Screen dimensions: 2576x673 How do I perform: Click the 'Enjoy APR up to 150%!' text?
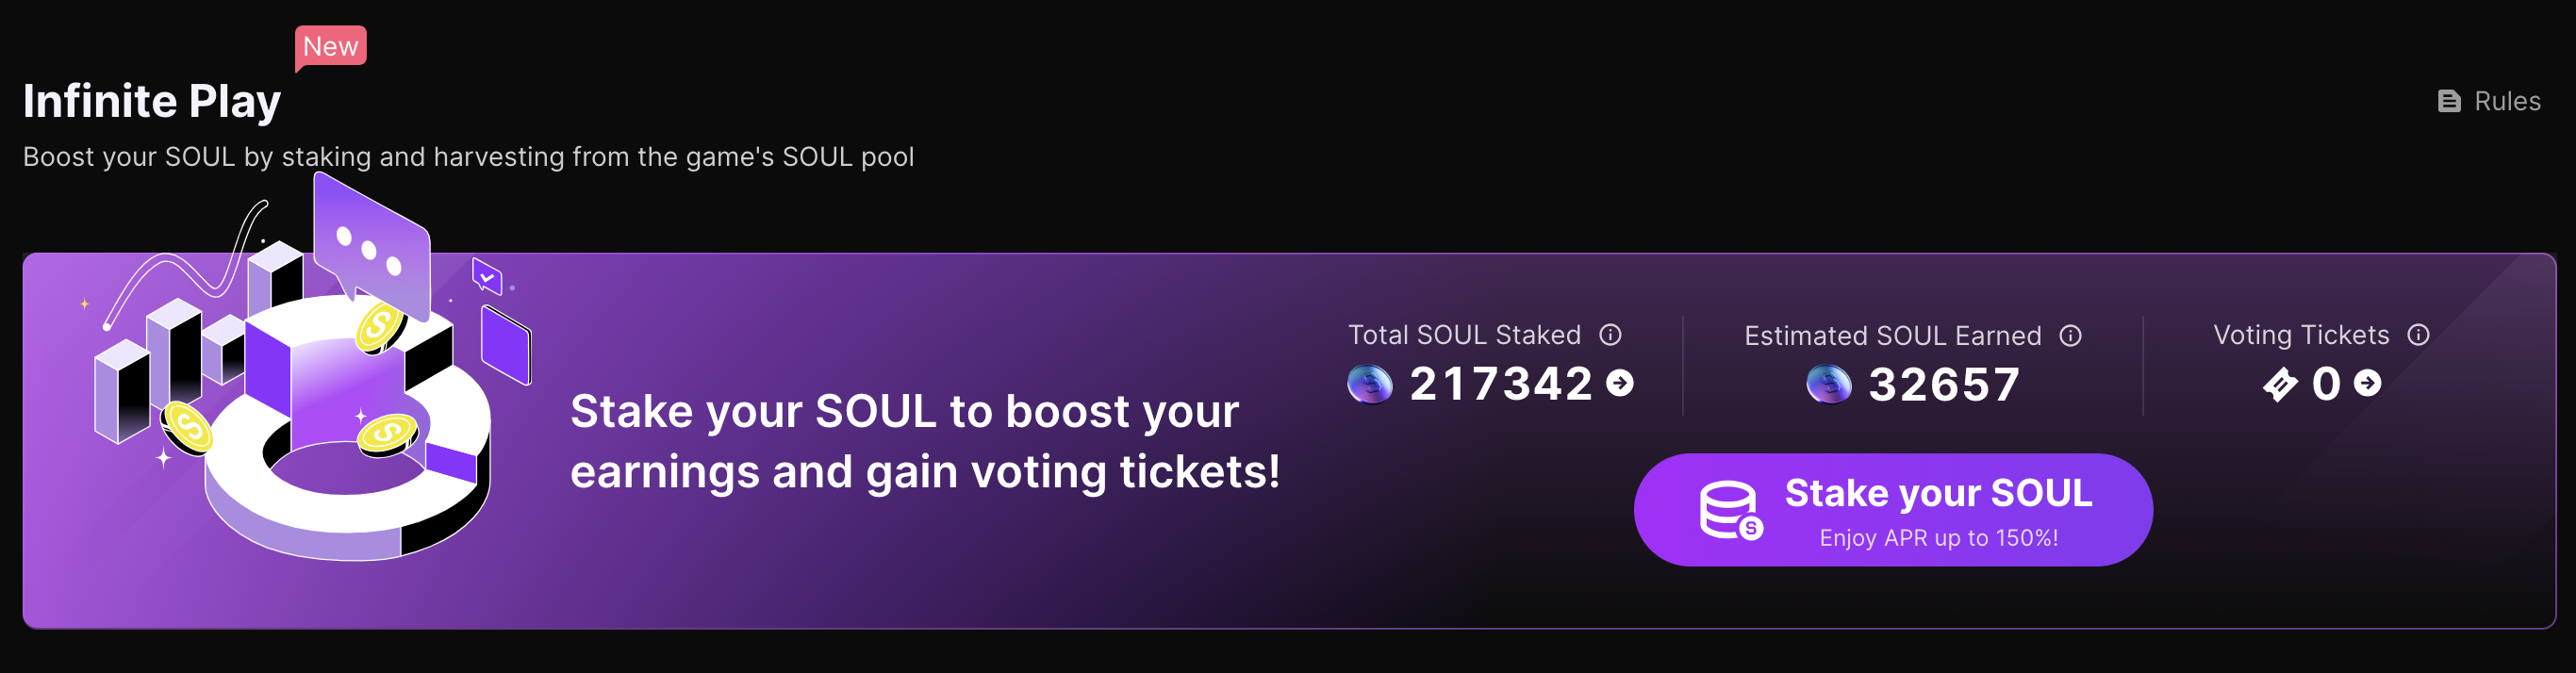point(1938,538)
